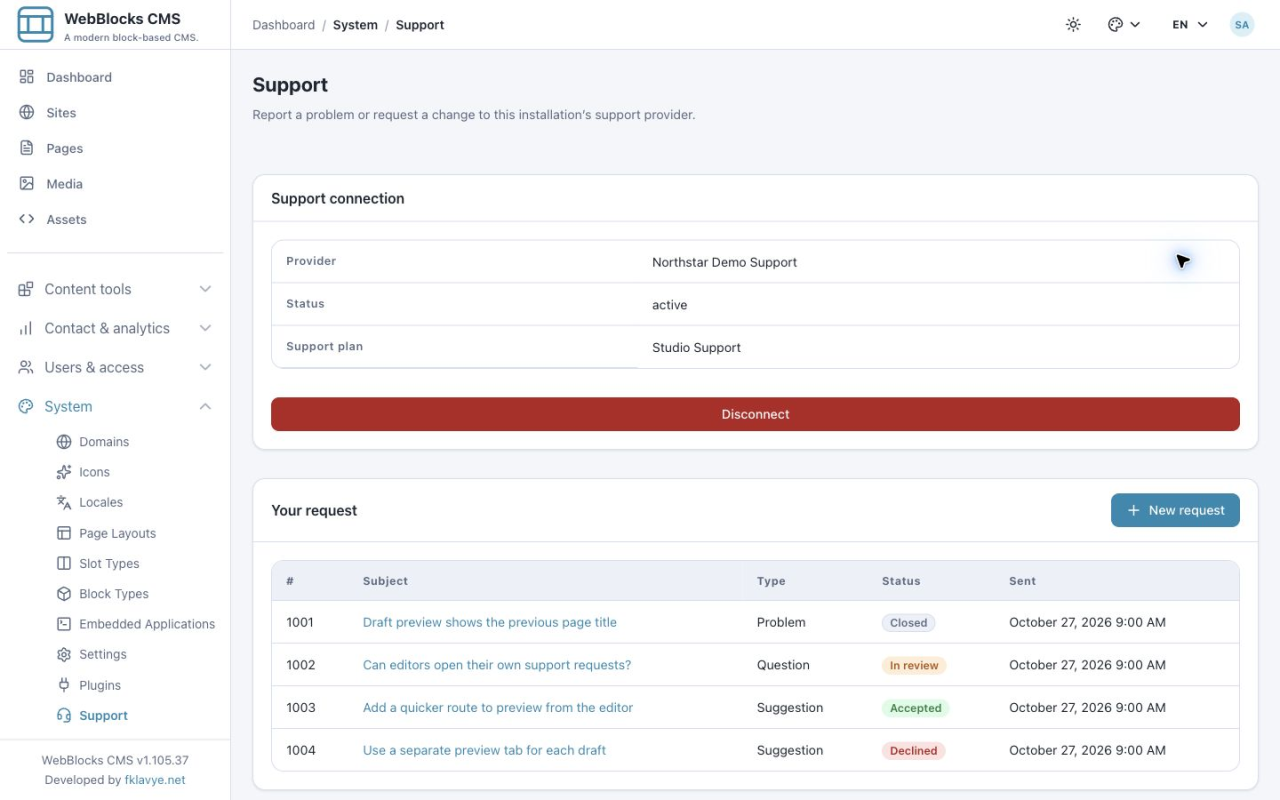The image size is (1280, 800).
Task: Click the In review status badge
Action: [x=914, y=665]
